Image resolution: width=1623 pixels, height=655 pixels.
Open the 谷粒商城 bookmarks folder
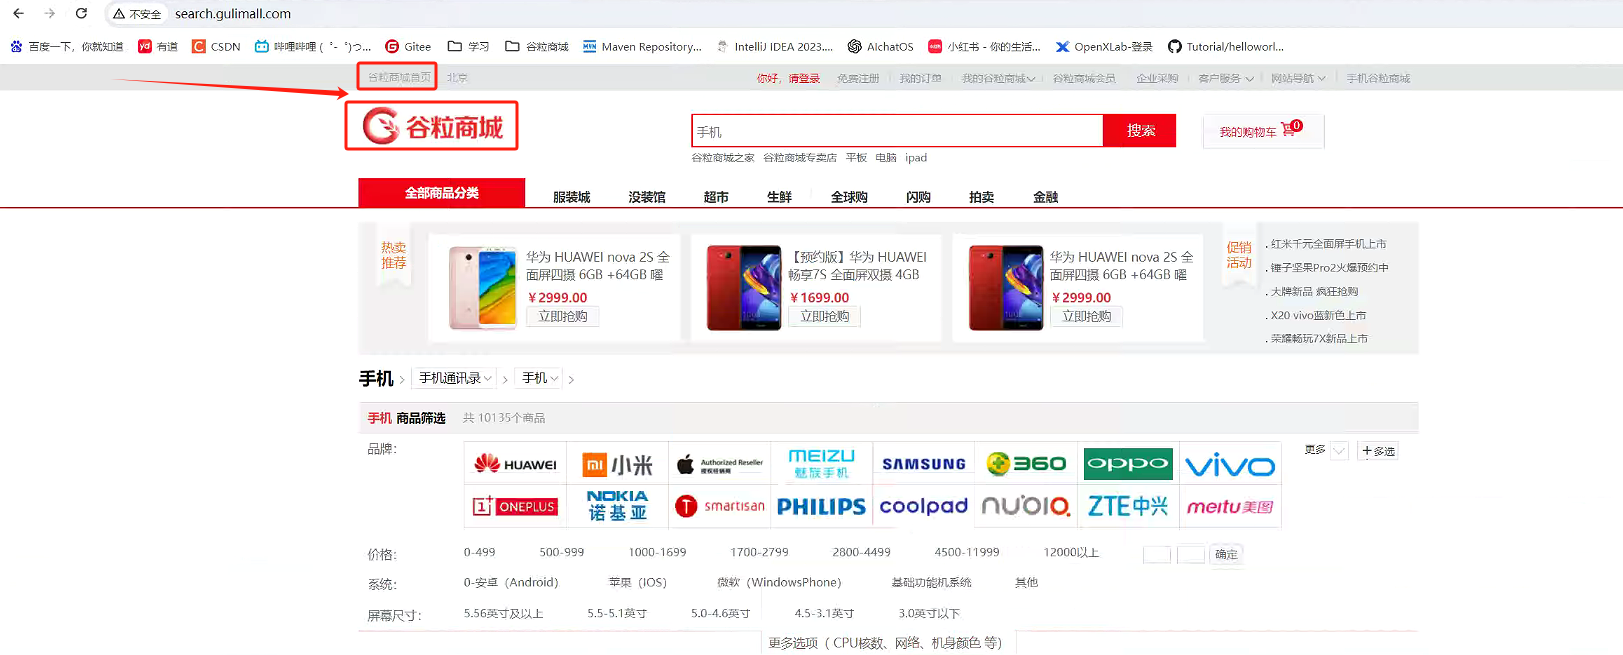click(537, 46)
